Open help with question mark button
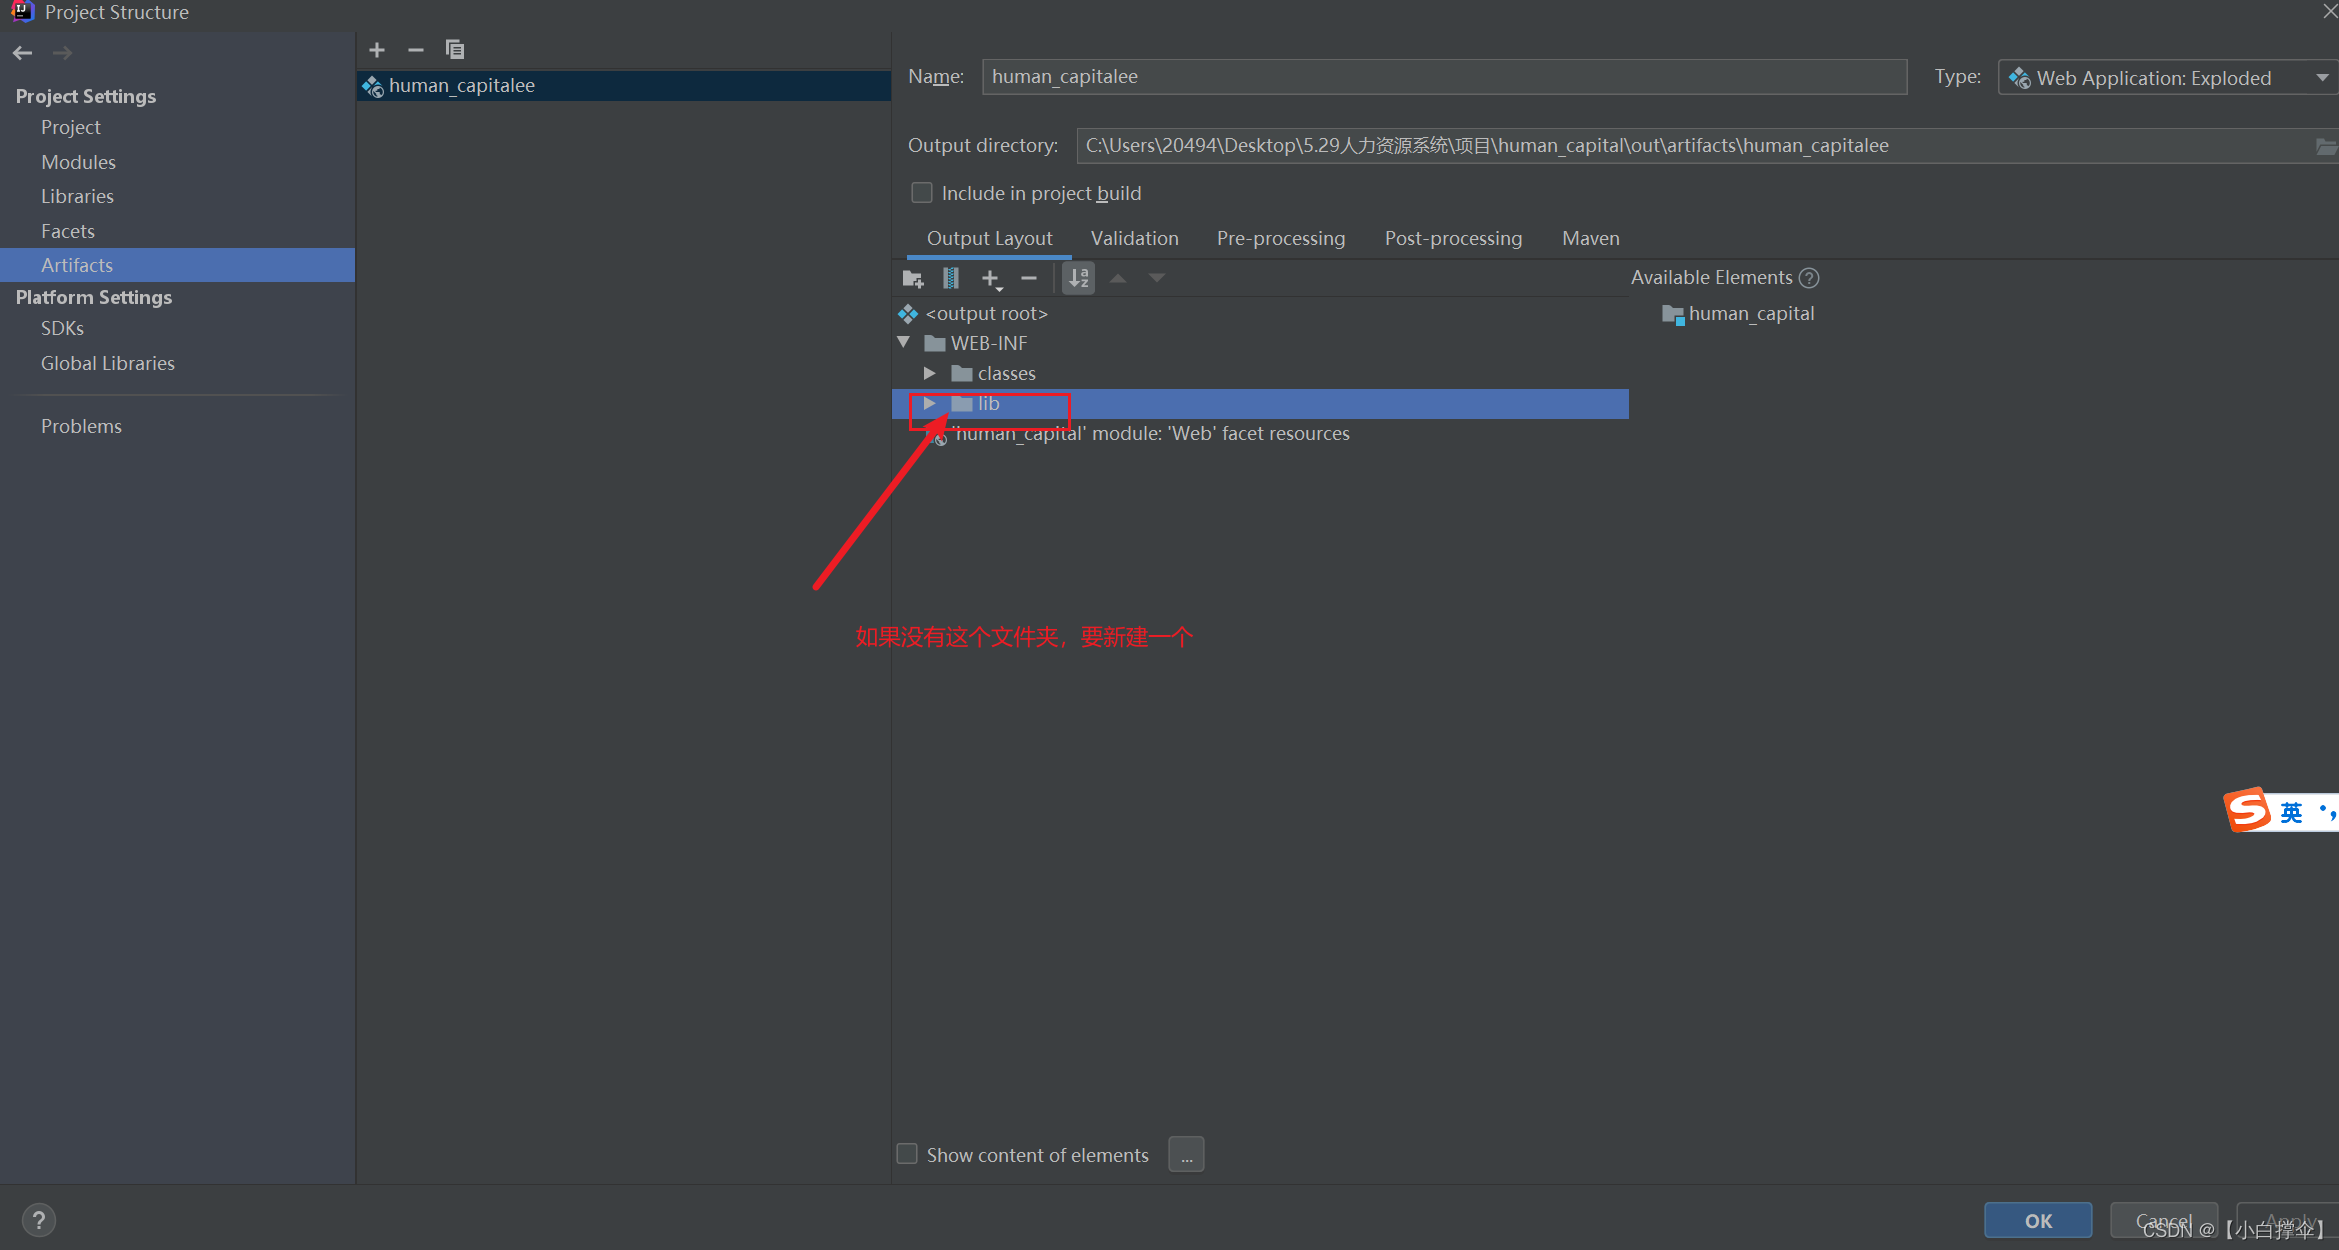The width and height of the screenshot is (2339, 1250). tap(39, 1220)
